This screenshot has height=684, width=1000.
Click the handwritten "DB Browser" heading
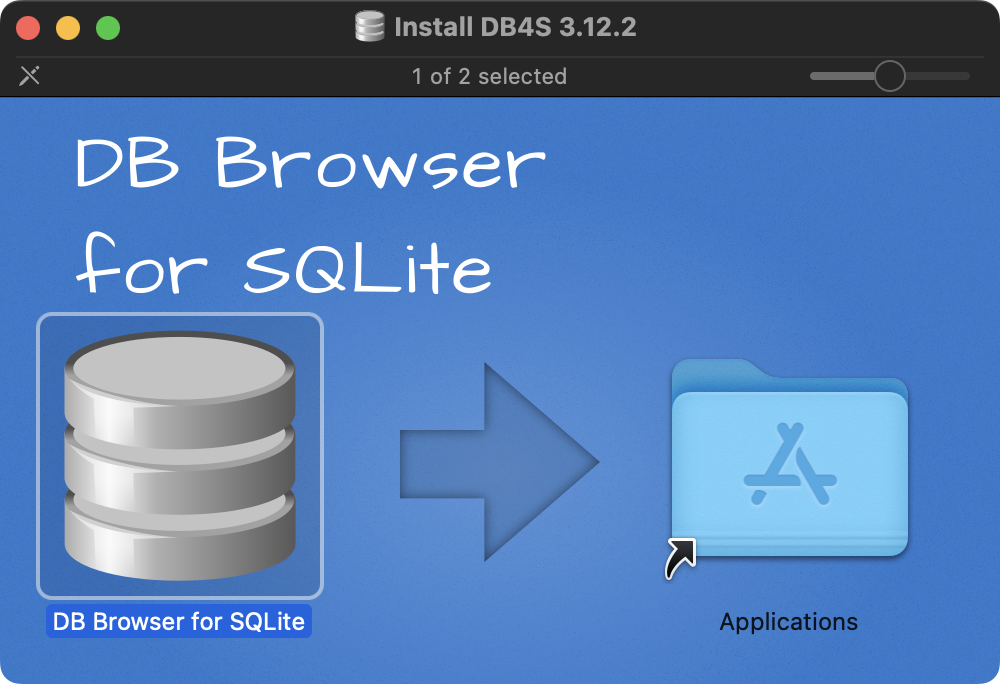[x=310, y=163]
